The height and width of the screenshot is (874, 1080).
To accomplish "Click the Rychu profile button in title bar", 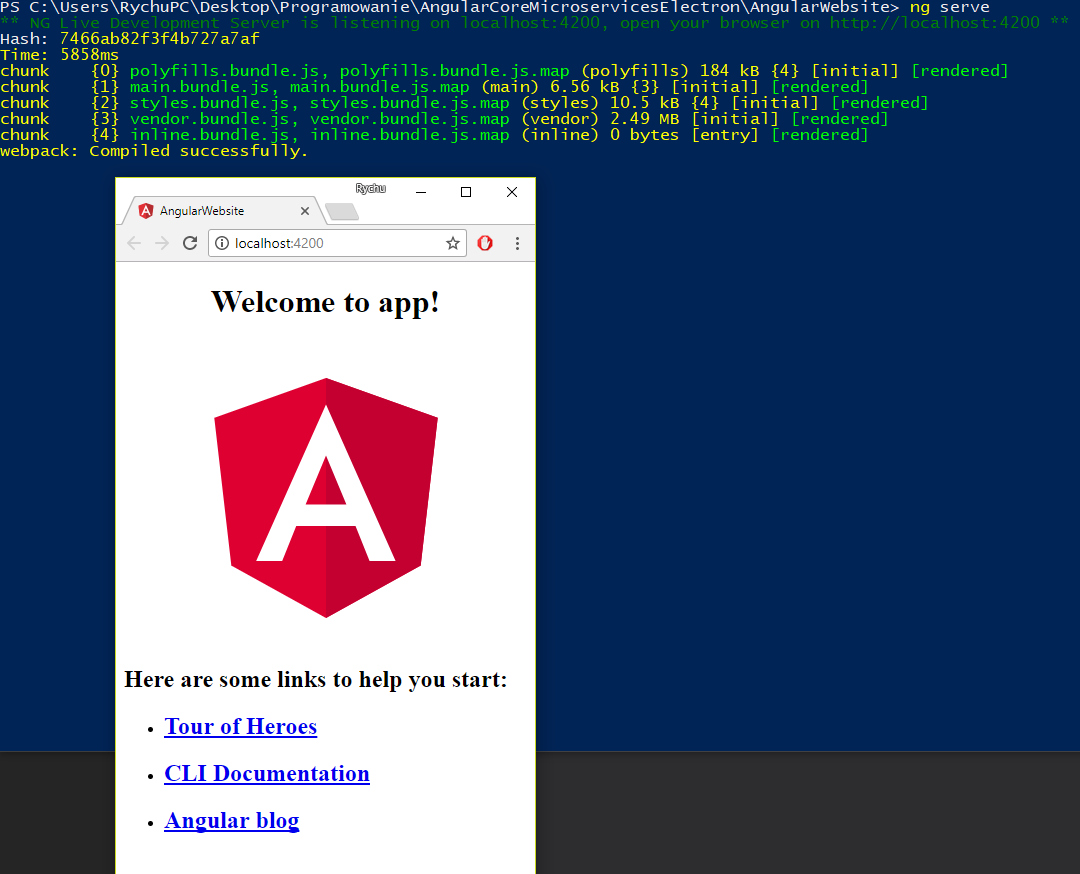I will [x=370, y=188].
